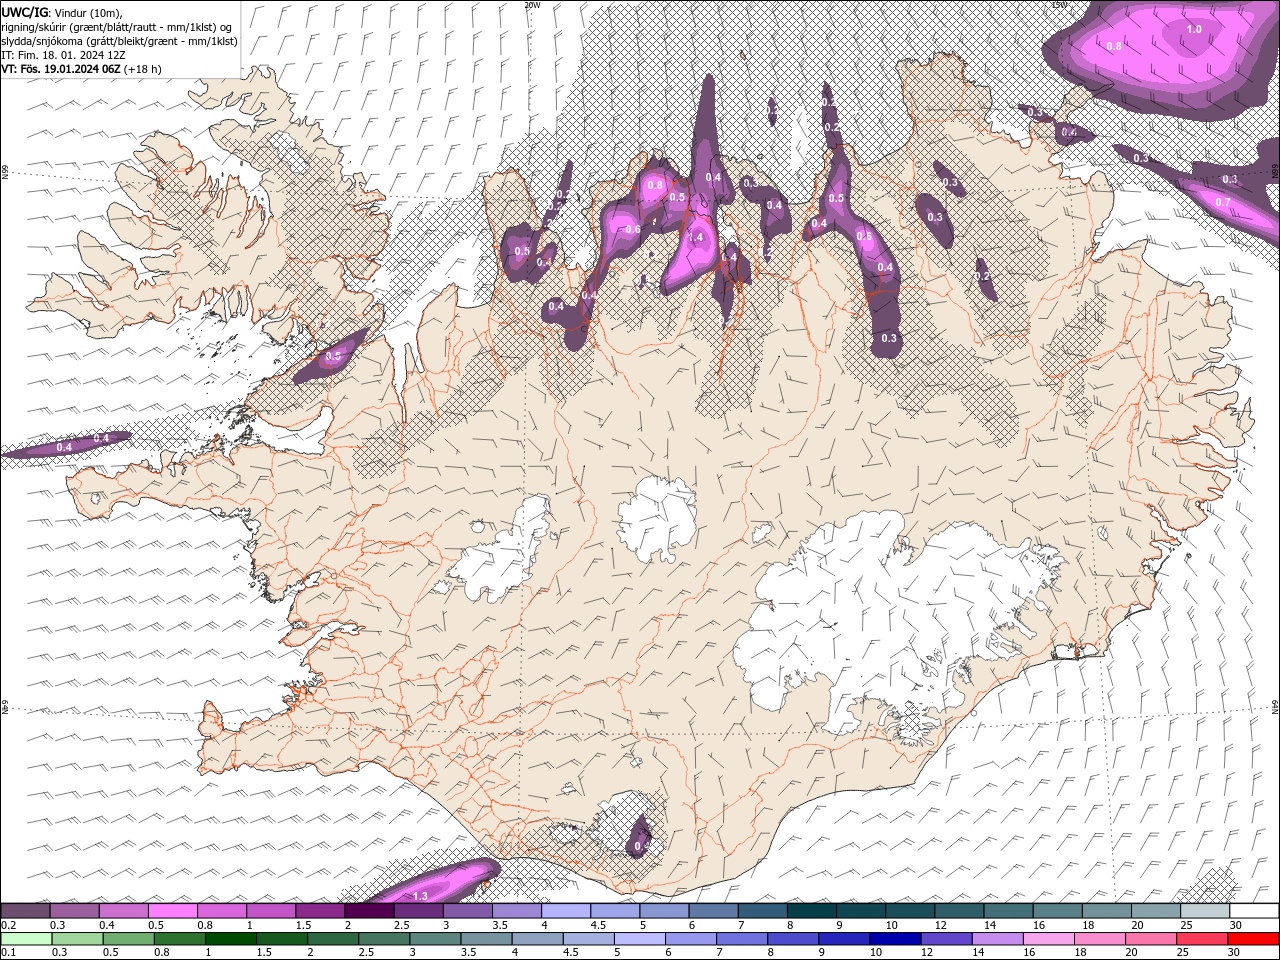
Task: Pick bottom-row legend swatch between 3 and 3.5
Action: tap(434, 938)
